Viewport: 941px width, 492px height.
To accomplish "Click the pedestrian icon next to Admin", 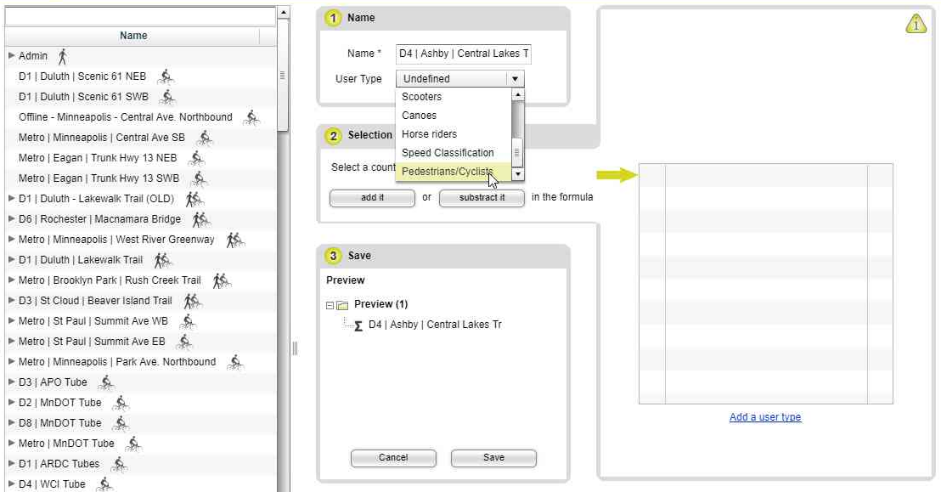I will pyautogui.click(x=62, y=56).
